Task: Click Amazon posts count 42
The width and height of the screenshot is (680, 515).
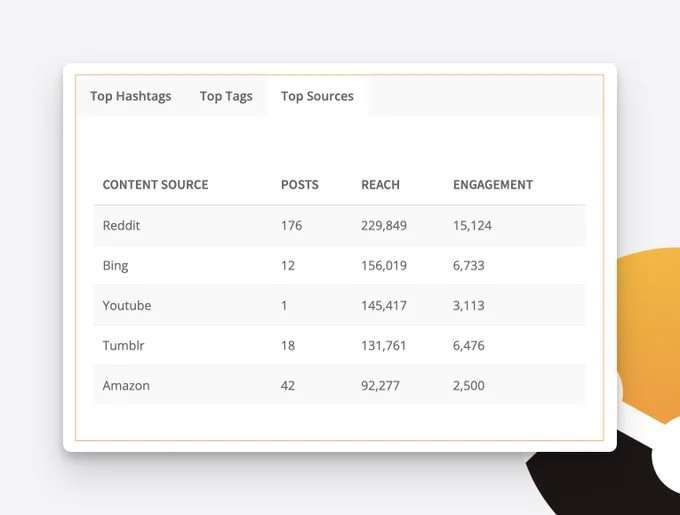Action: [x=288, y=385]
